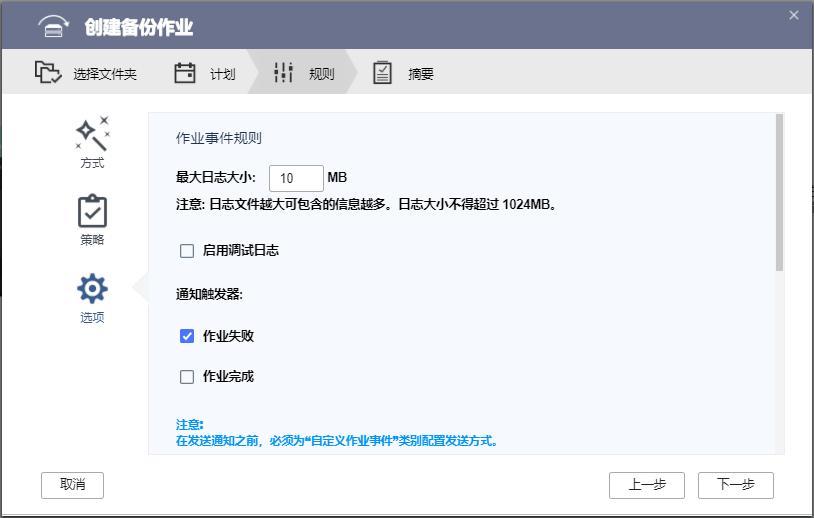
Task: Click the 方式 label in sidebar
Action: click(x=92, y=163)
